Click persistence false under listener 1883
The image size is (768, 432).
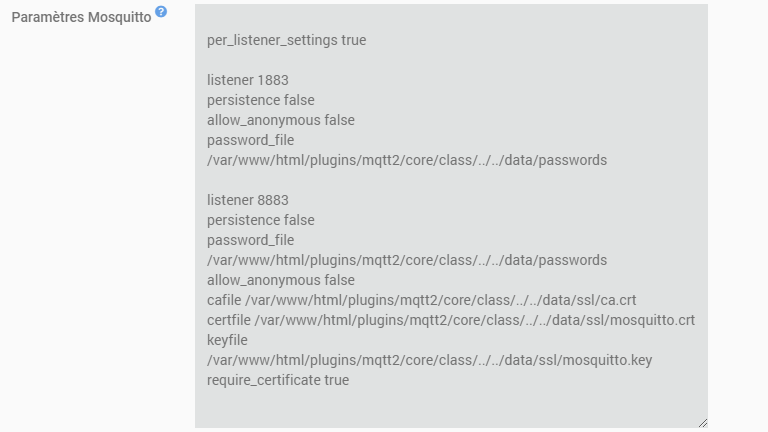coord(260,100)
